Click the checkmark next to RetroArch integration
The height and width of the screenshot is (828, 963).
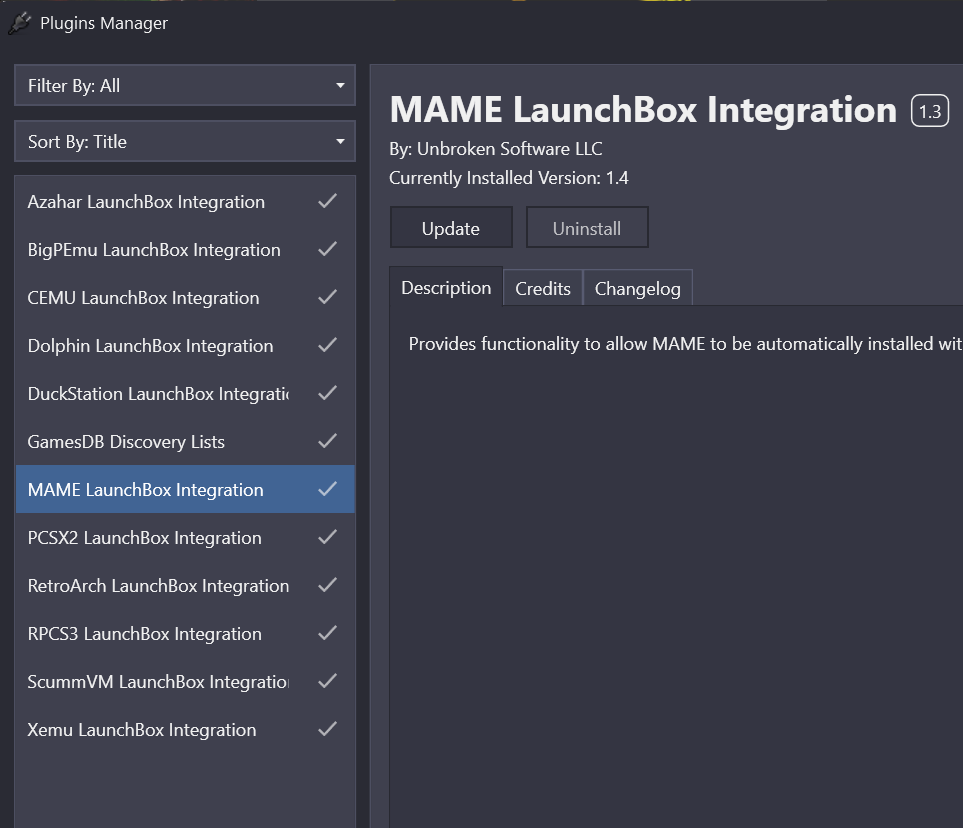click(327, 585)
